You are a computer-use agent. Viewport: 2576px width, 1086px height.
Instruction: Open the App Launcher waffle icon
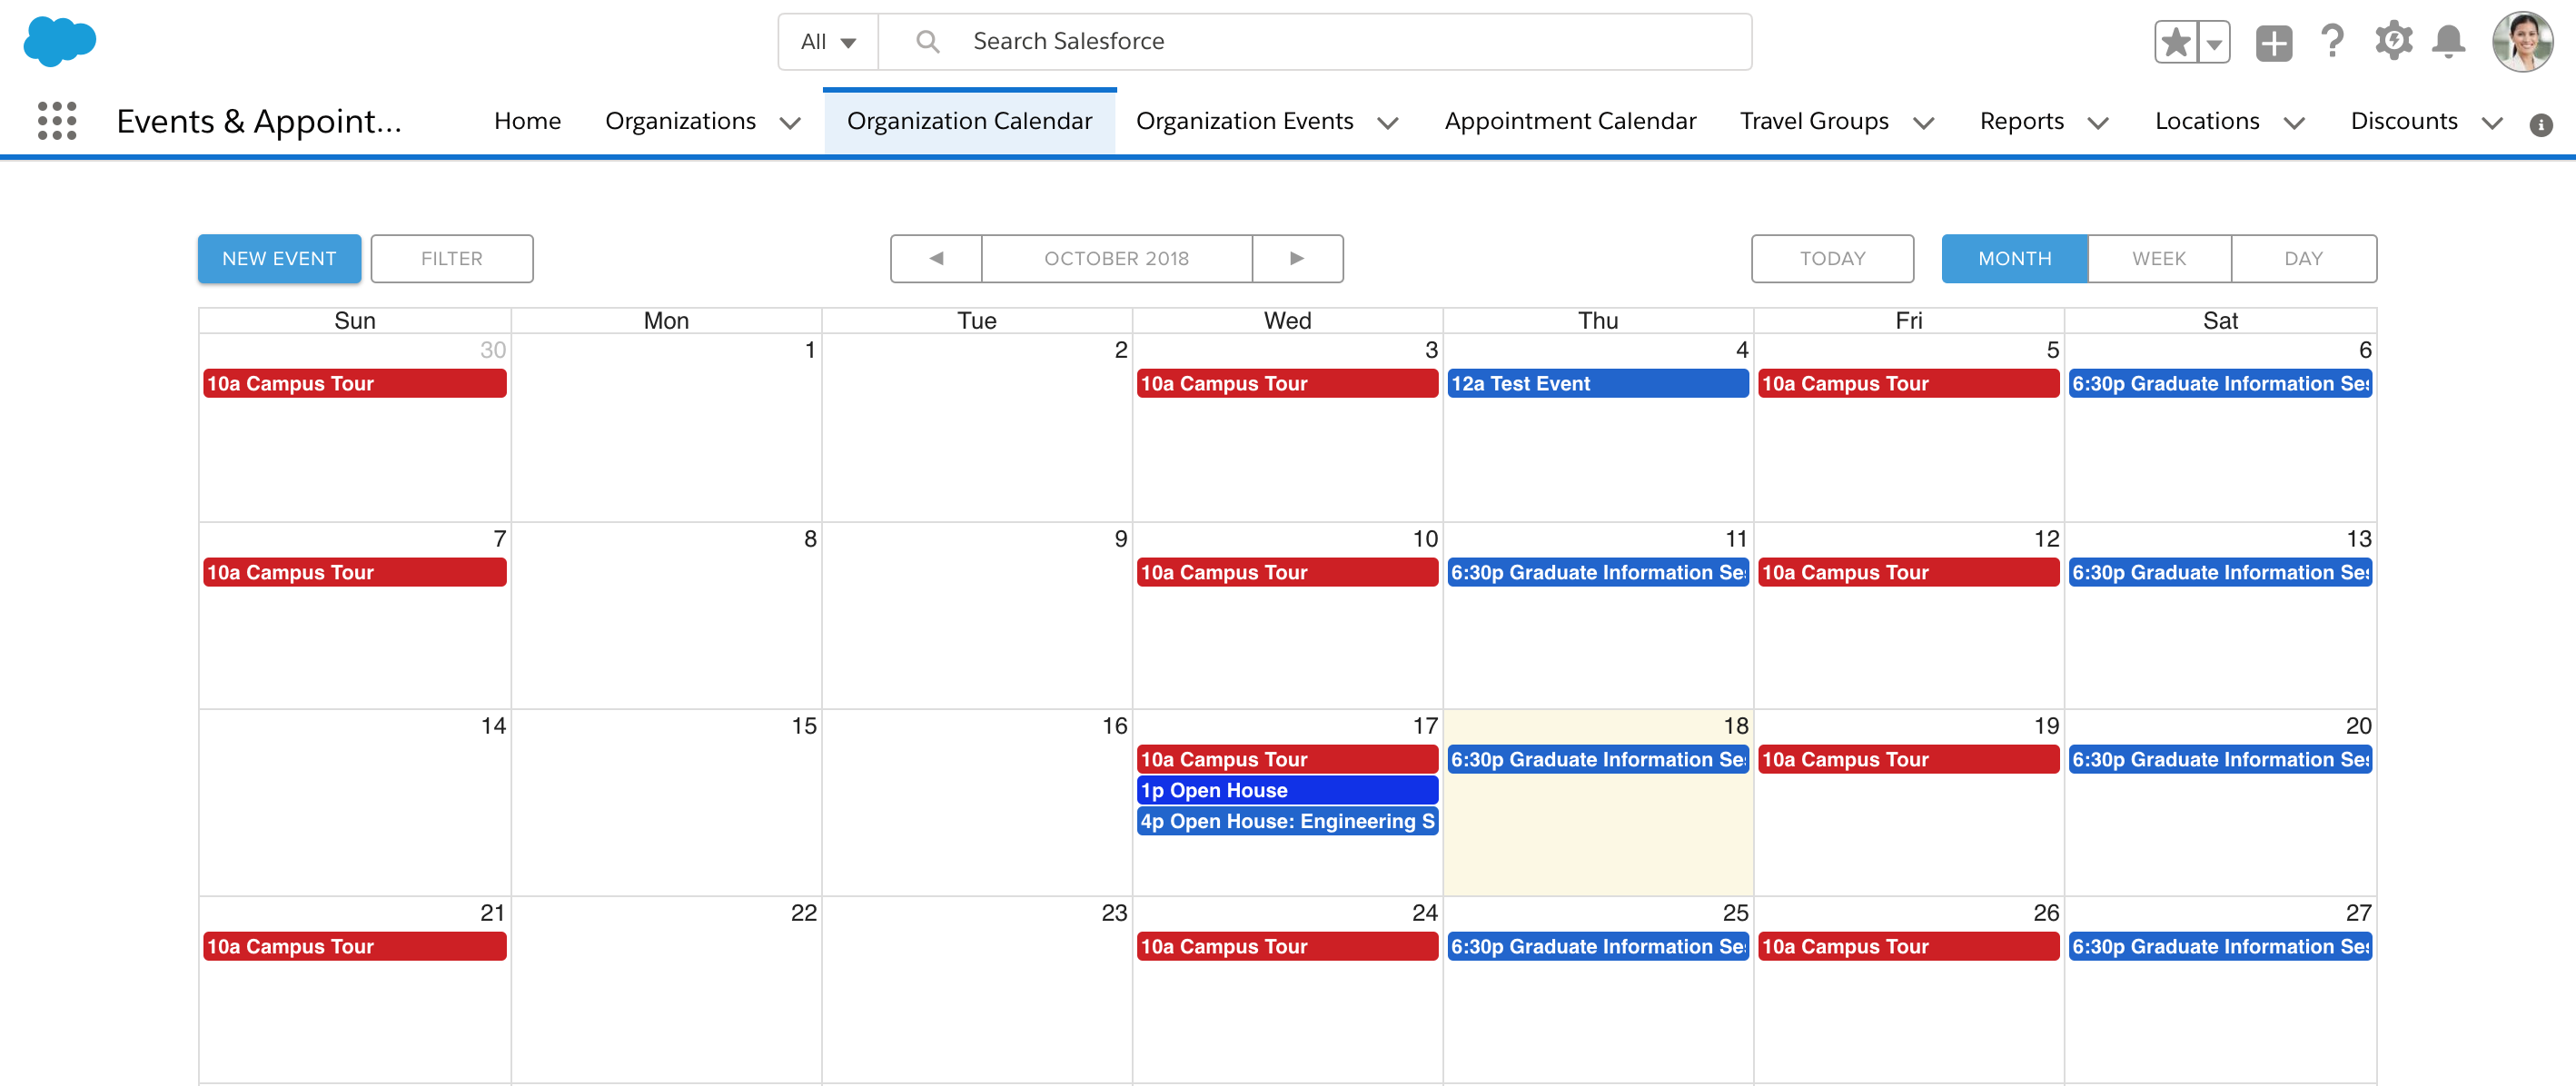[56, 121]
